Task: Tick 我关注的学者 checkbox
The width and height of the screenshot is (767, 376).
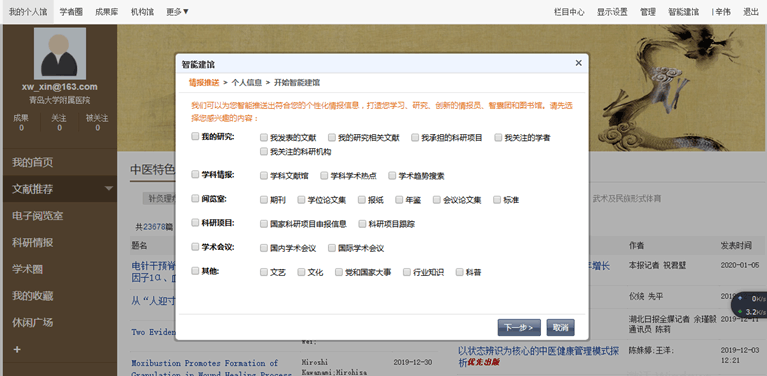Action: click(498, 137)
